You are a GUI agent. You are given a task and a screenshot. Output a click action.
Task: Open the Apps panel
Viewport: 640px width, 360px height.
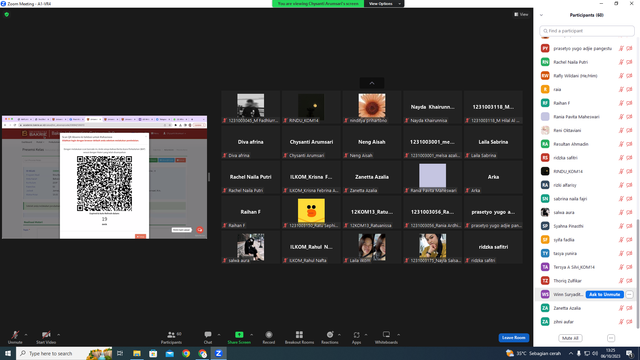356,337
